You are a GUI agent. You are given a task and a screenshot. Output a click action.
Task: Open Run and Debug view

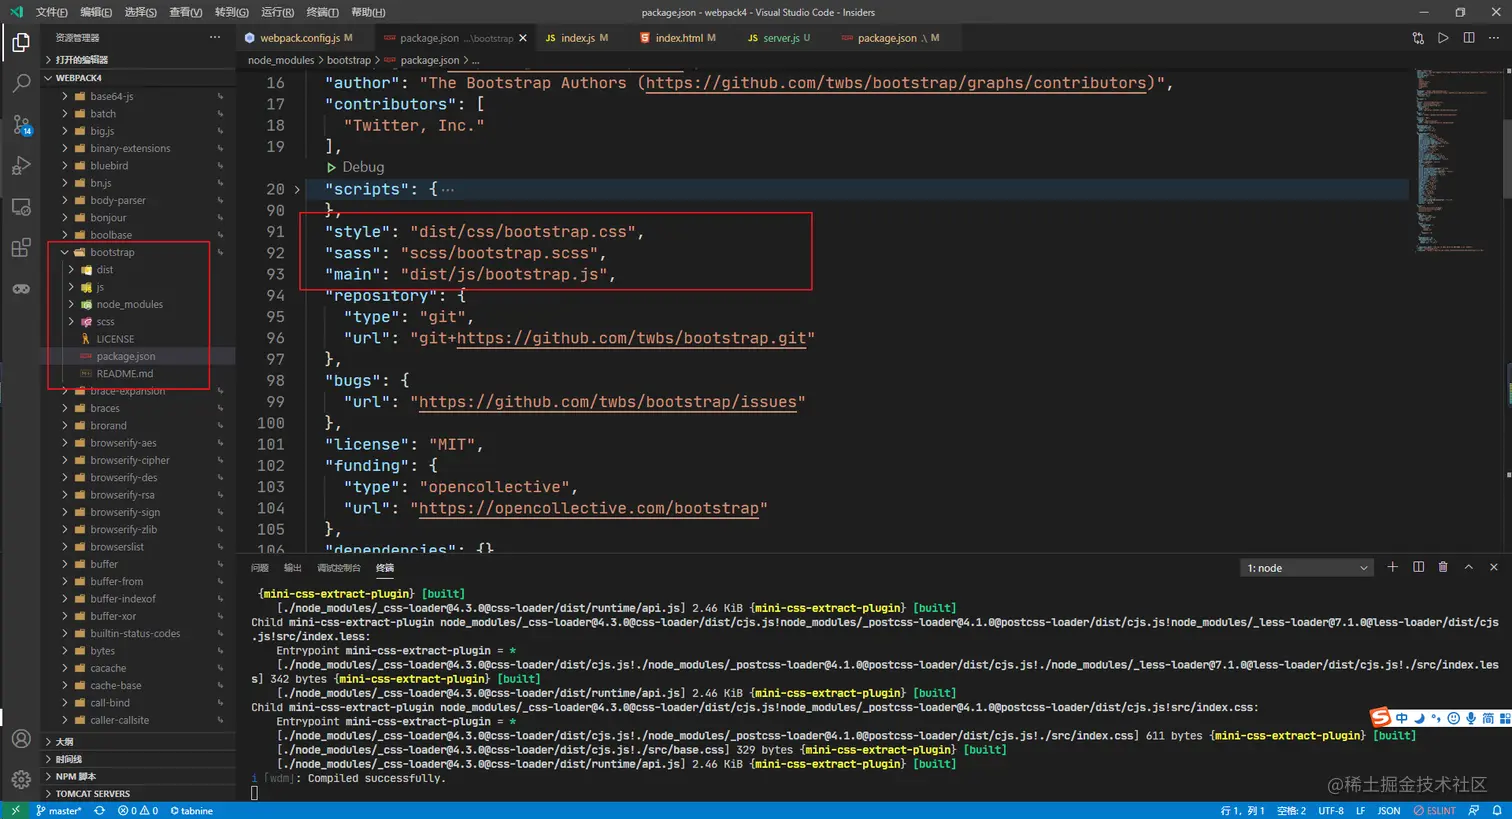[21, 166]
